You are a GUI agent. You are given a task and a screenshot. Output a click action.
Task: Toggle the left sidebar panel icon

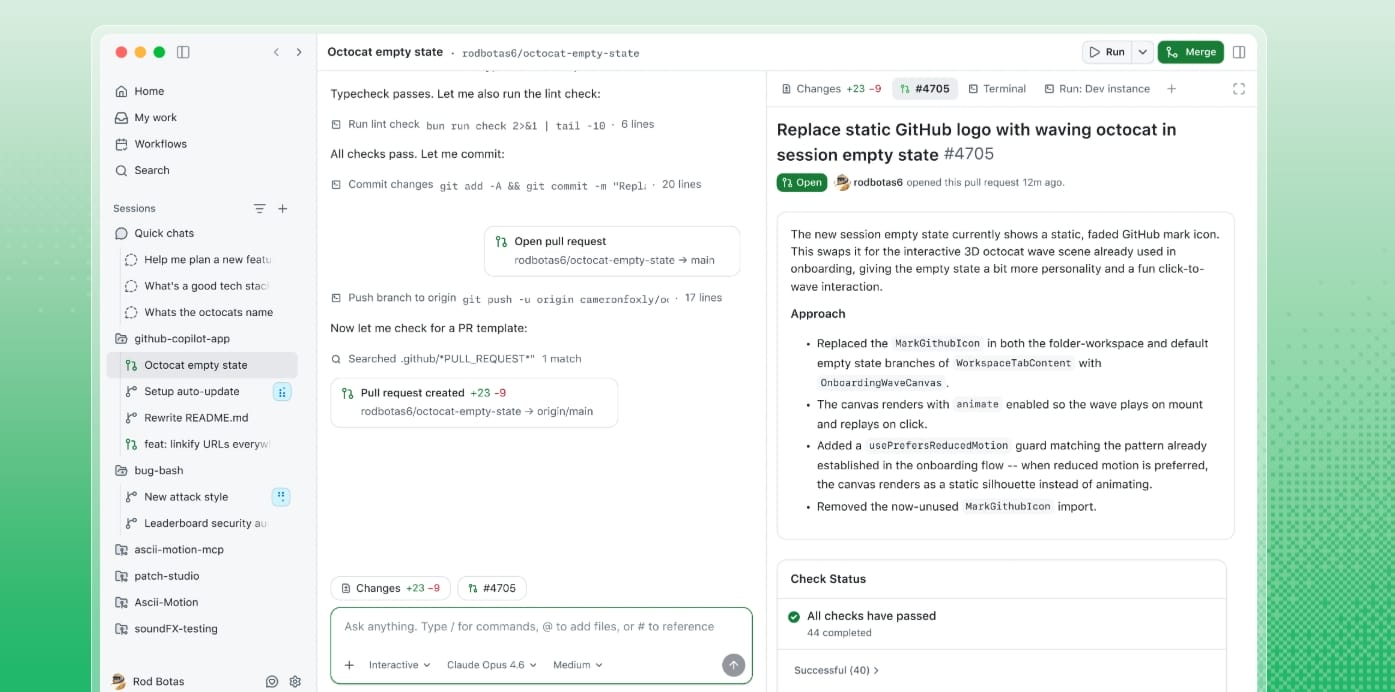(183, 52)
